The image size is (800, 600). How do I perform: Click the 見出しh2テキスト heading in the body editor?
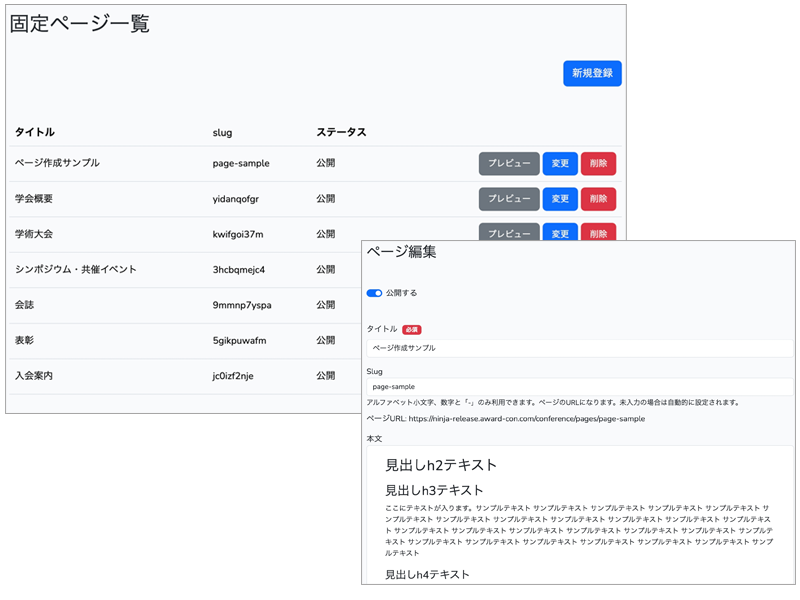click(441, 465)
